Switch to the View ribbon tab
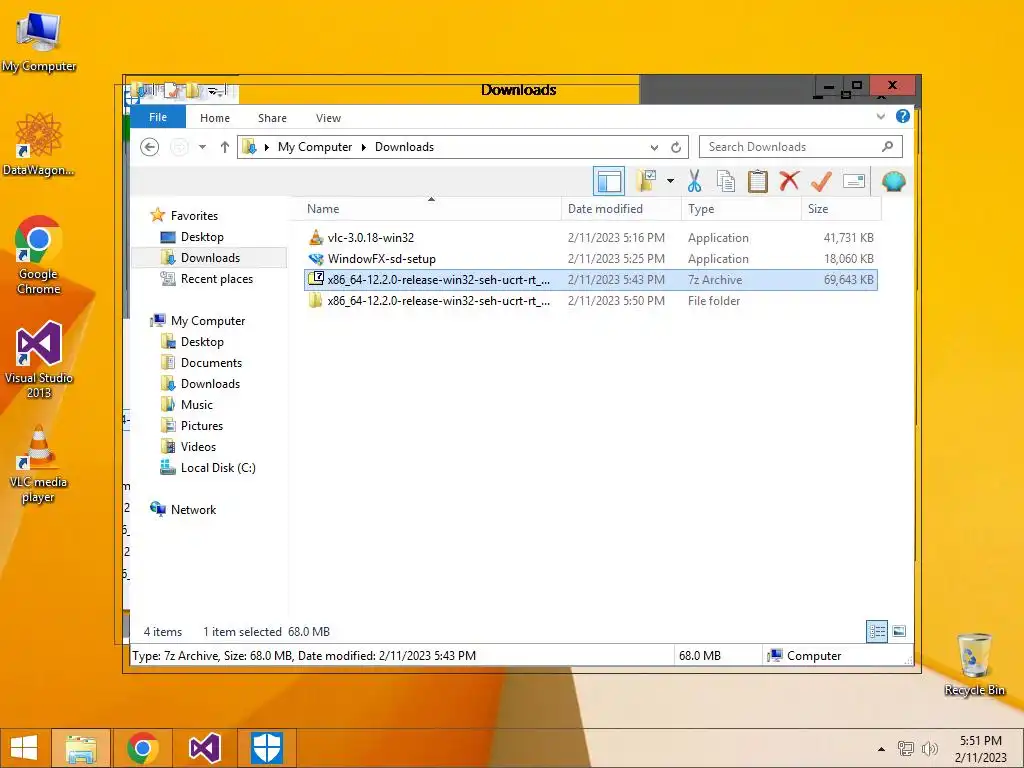This screenshot has height=768, width=1024. (x=328, y=118)
